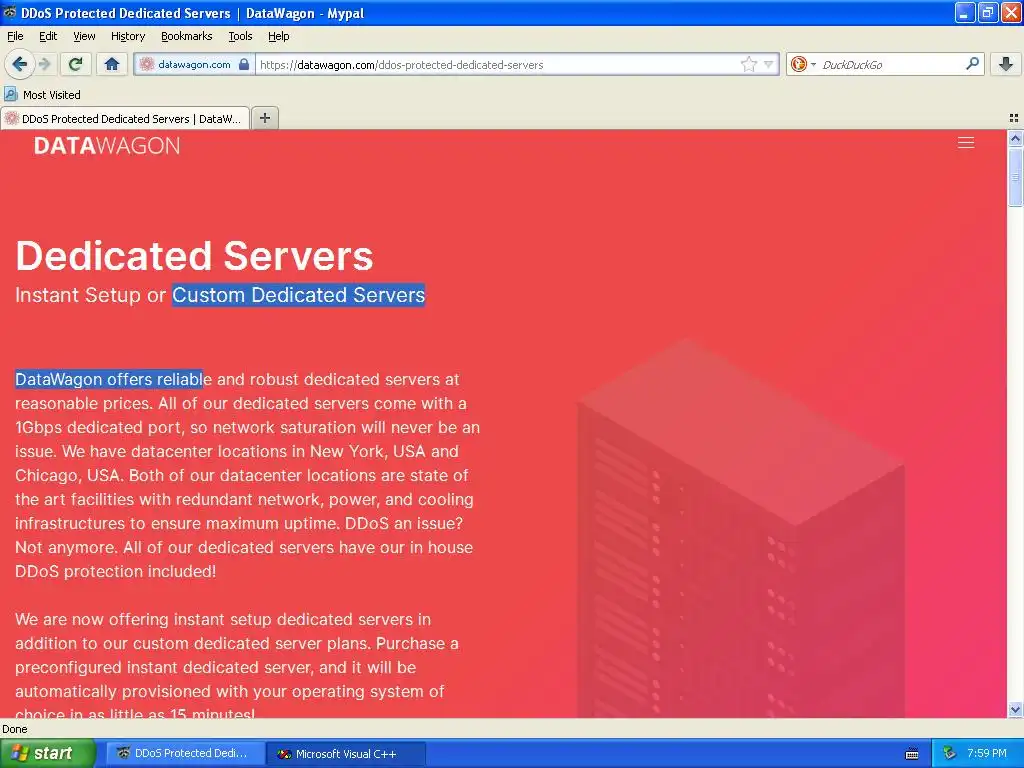Select the DDoS Protected Dedicated Servers tab
This screenshot has width=1024, height=768.
tap(125, 119)
